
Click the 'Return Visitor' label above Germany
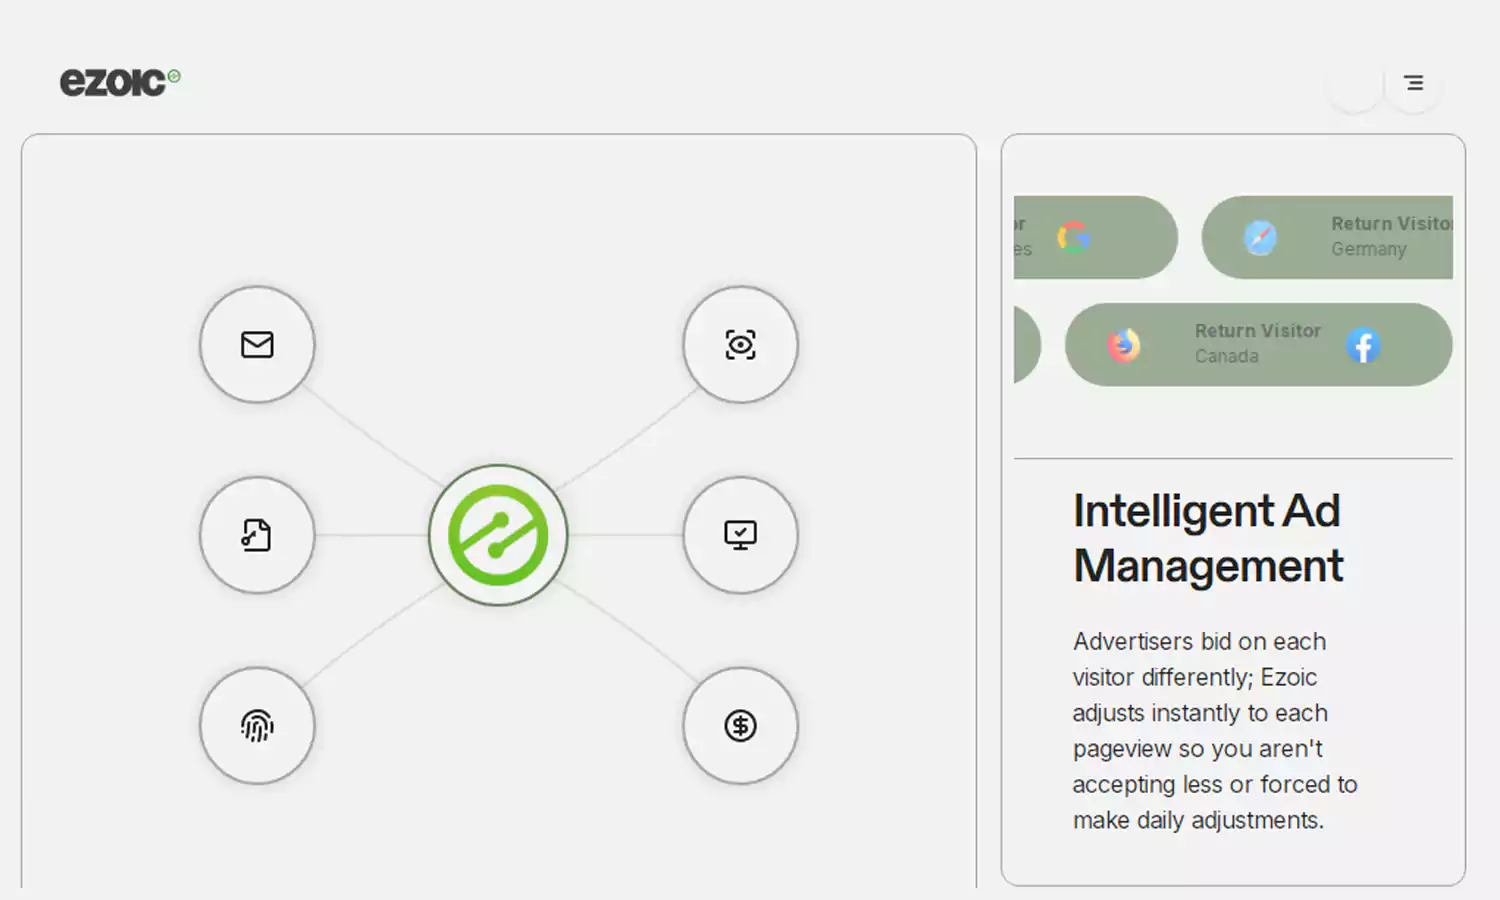(x=1390, y=224)
